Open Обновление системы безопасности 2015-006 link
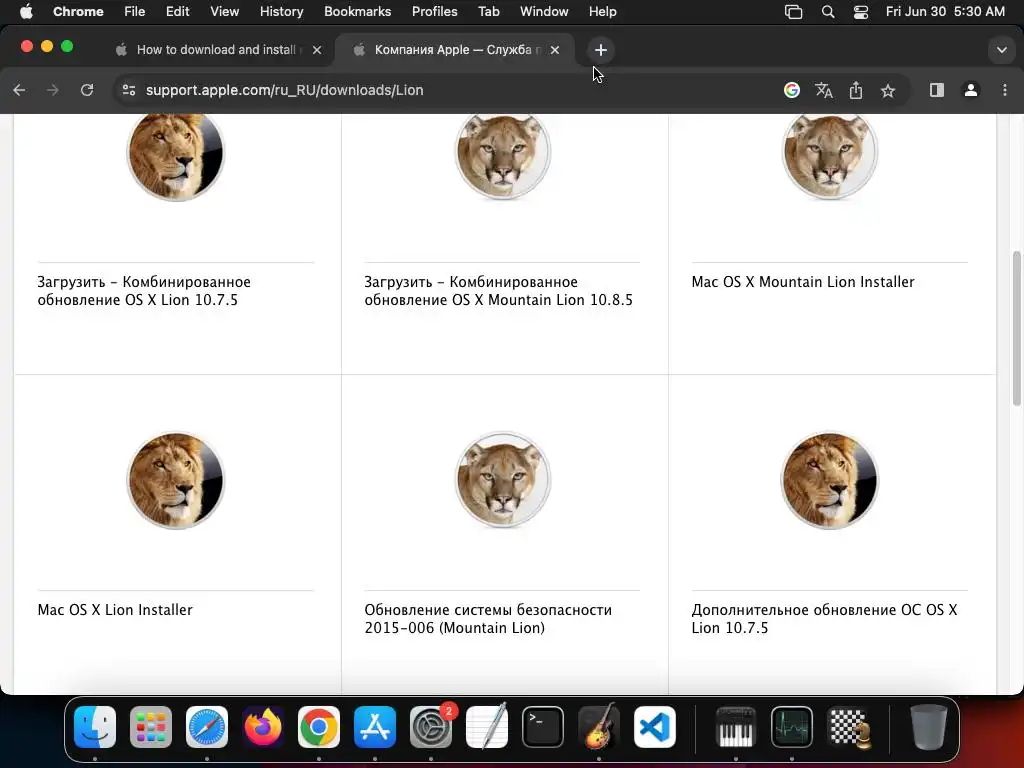This screenshot has width=1024, height=768. 488,618
